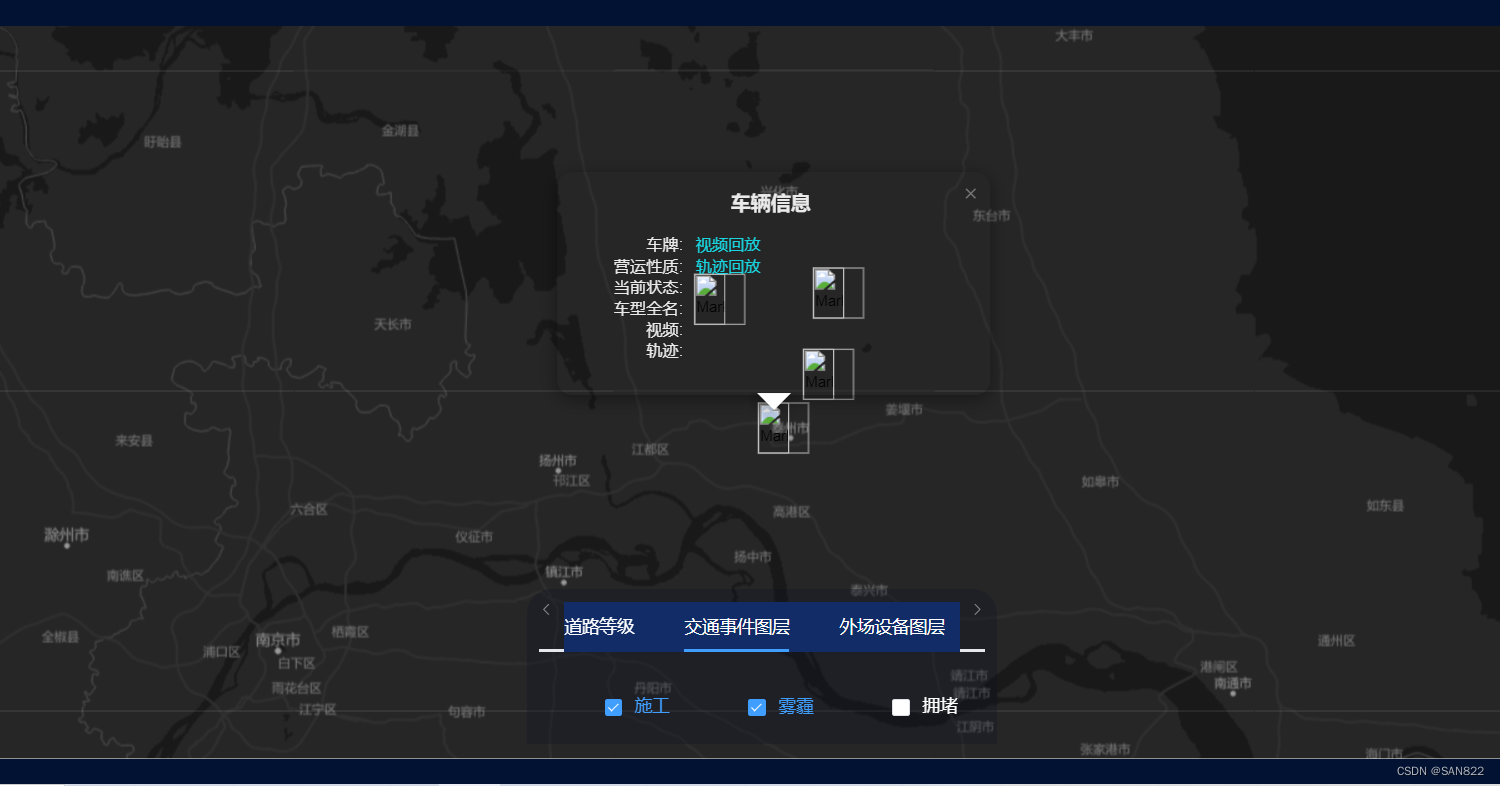Disable the 雾霾 layer checkbox
This screenshot has height=786, width=1500.
click(x=757, y=707)
